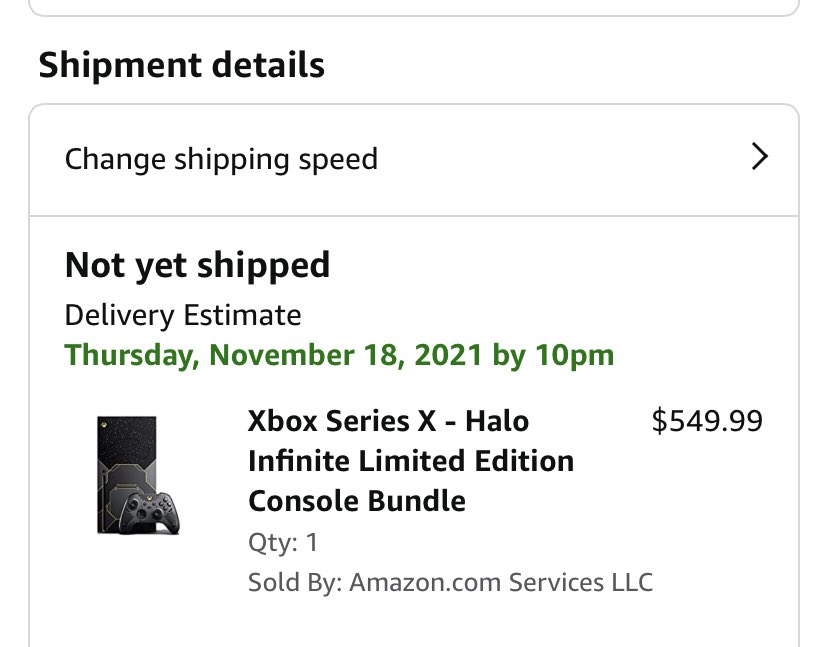Open the Xbox Series X - Halo title line
828x647 pixels.
(388, 421)
